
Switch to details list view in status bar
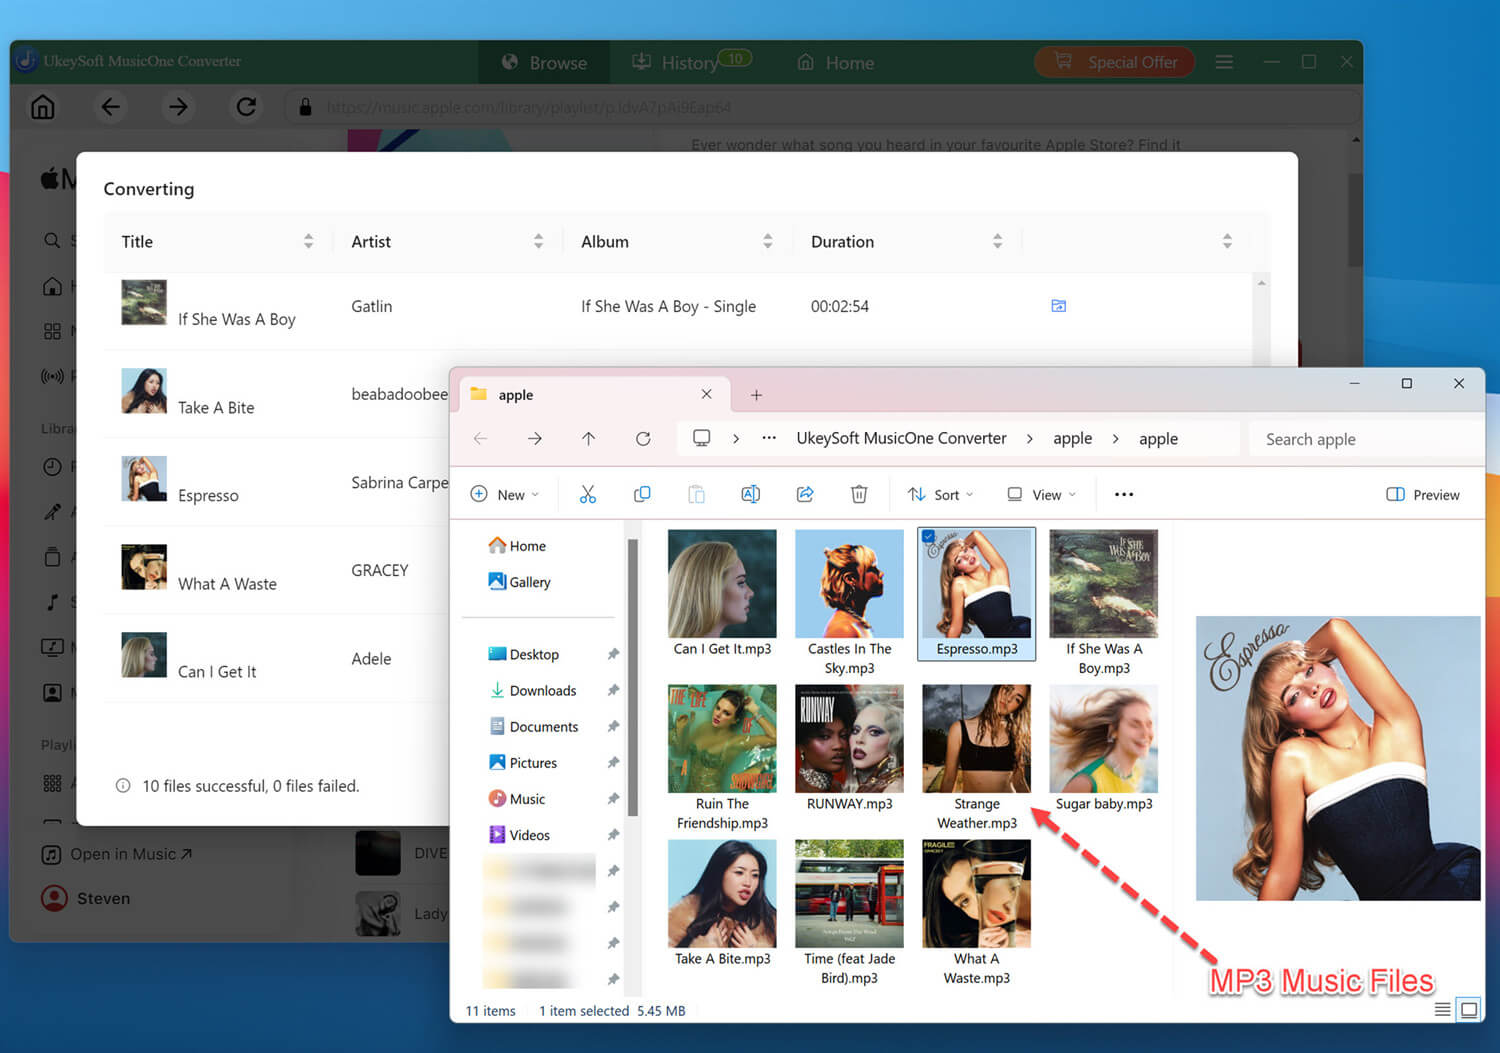click(1442, 1010)
